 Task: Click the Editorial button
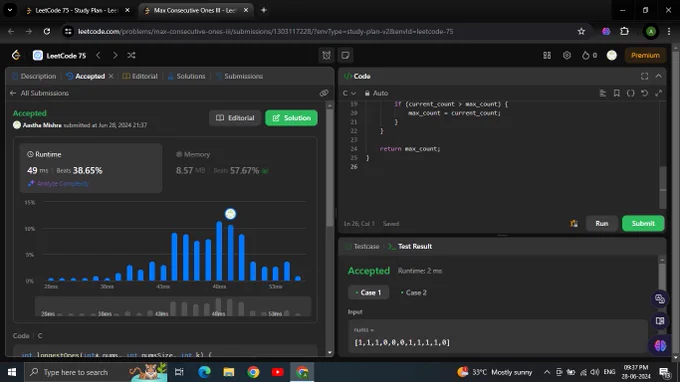pos(235,118)
